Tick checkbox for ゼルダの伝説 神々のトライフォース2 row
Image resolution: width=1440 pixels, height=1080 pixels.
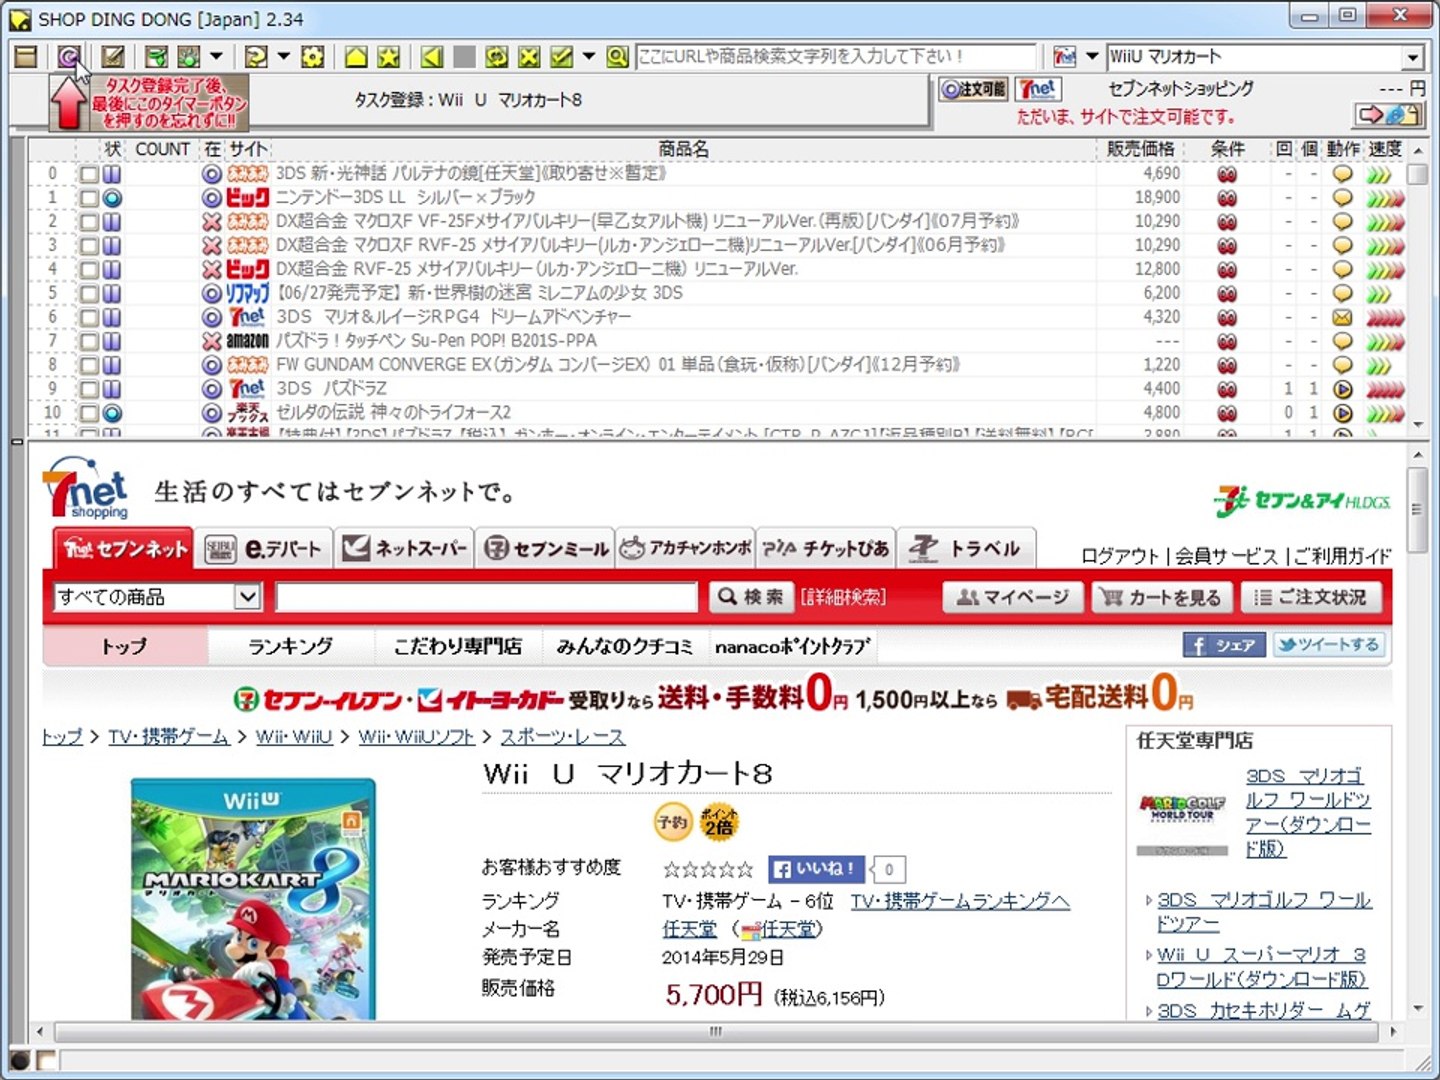89,413
